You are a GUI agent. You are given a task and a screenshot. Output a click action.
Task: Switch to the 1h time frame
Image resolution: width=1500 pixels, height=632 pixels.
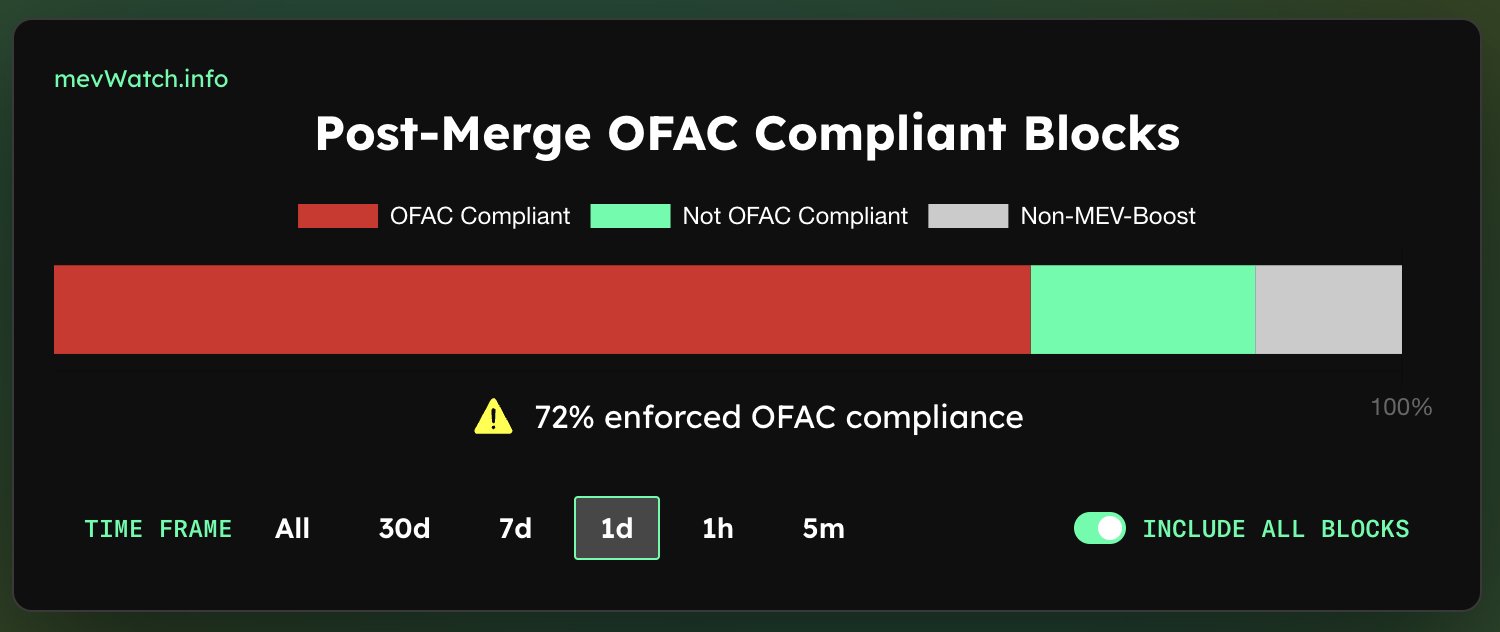pyautogui.click(x=718, y=528)
